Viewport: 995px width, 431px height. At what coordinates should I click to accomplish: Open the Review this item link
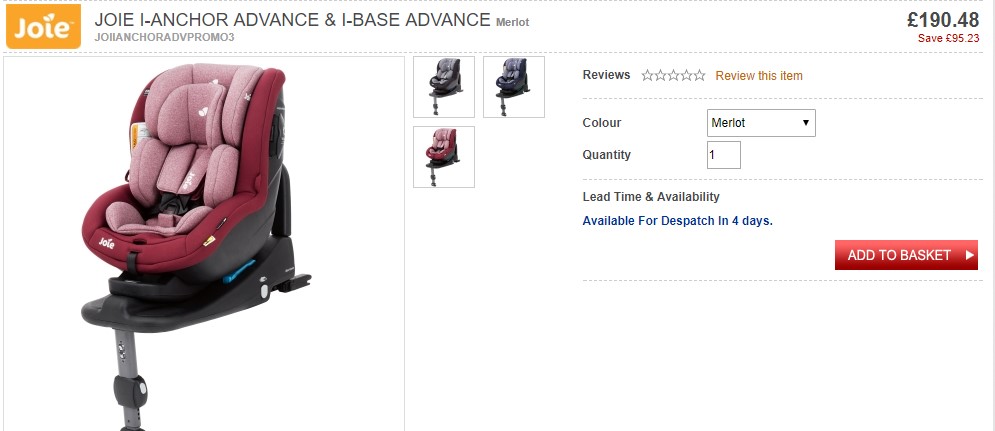(x=759, y=76)
